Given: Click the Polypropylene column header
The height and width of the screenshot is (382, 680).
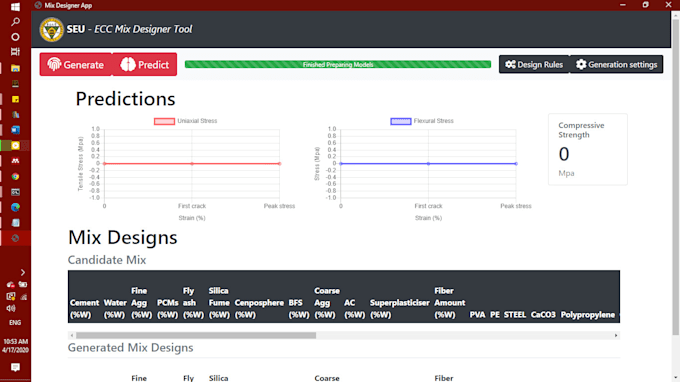Looking at the screenshot, I should (x=588, y=315).
